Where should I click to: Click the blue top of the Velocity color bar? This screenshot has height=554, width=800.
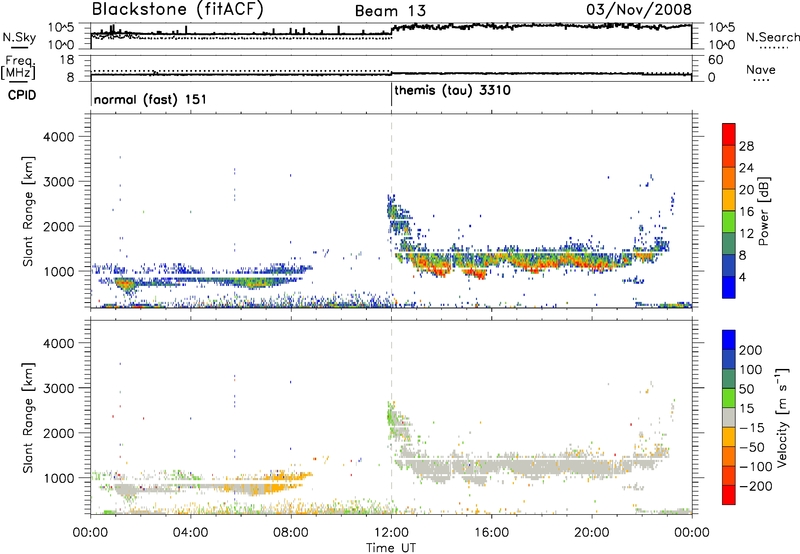(x=729, y=339)
